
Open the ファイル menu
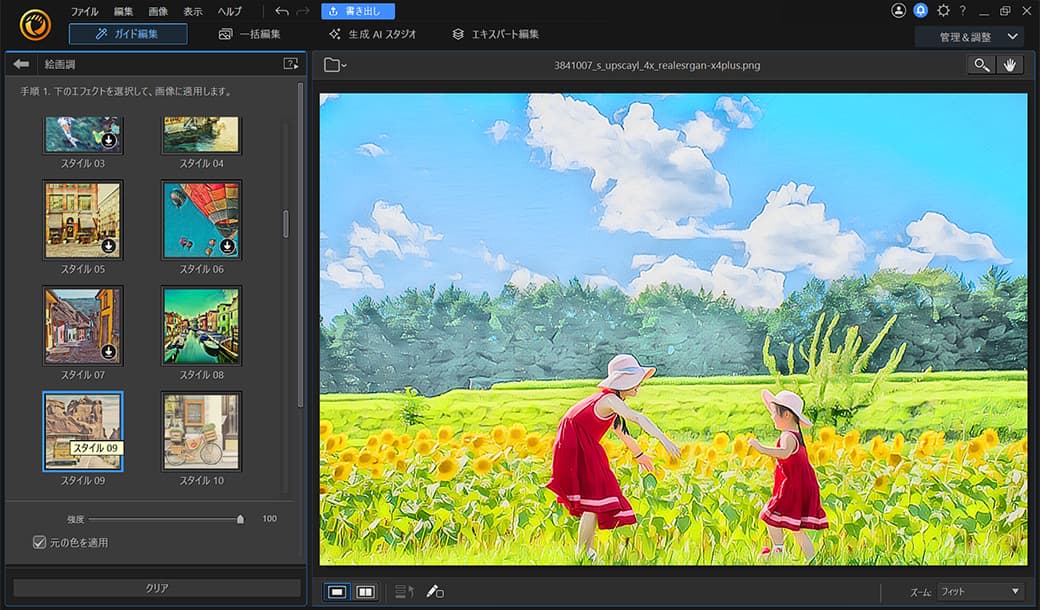pyautogui.click(x=83, y=10)
